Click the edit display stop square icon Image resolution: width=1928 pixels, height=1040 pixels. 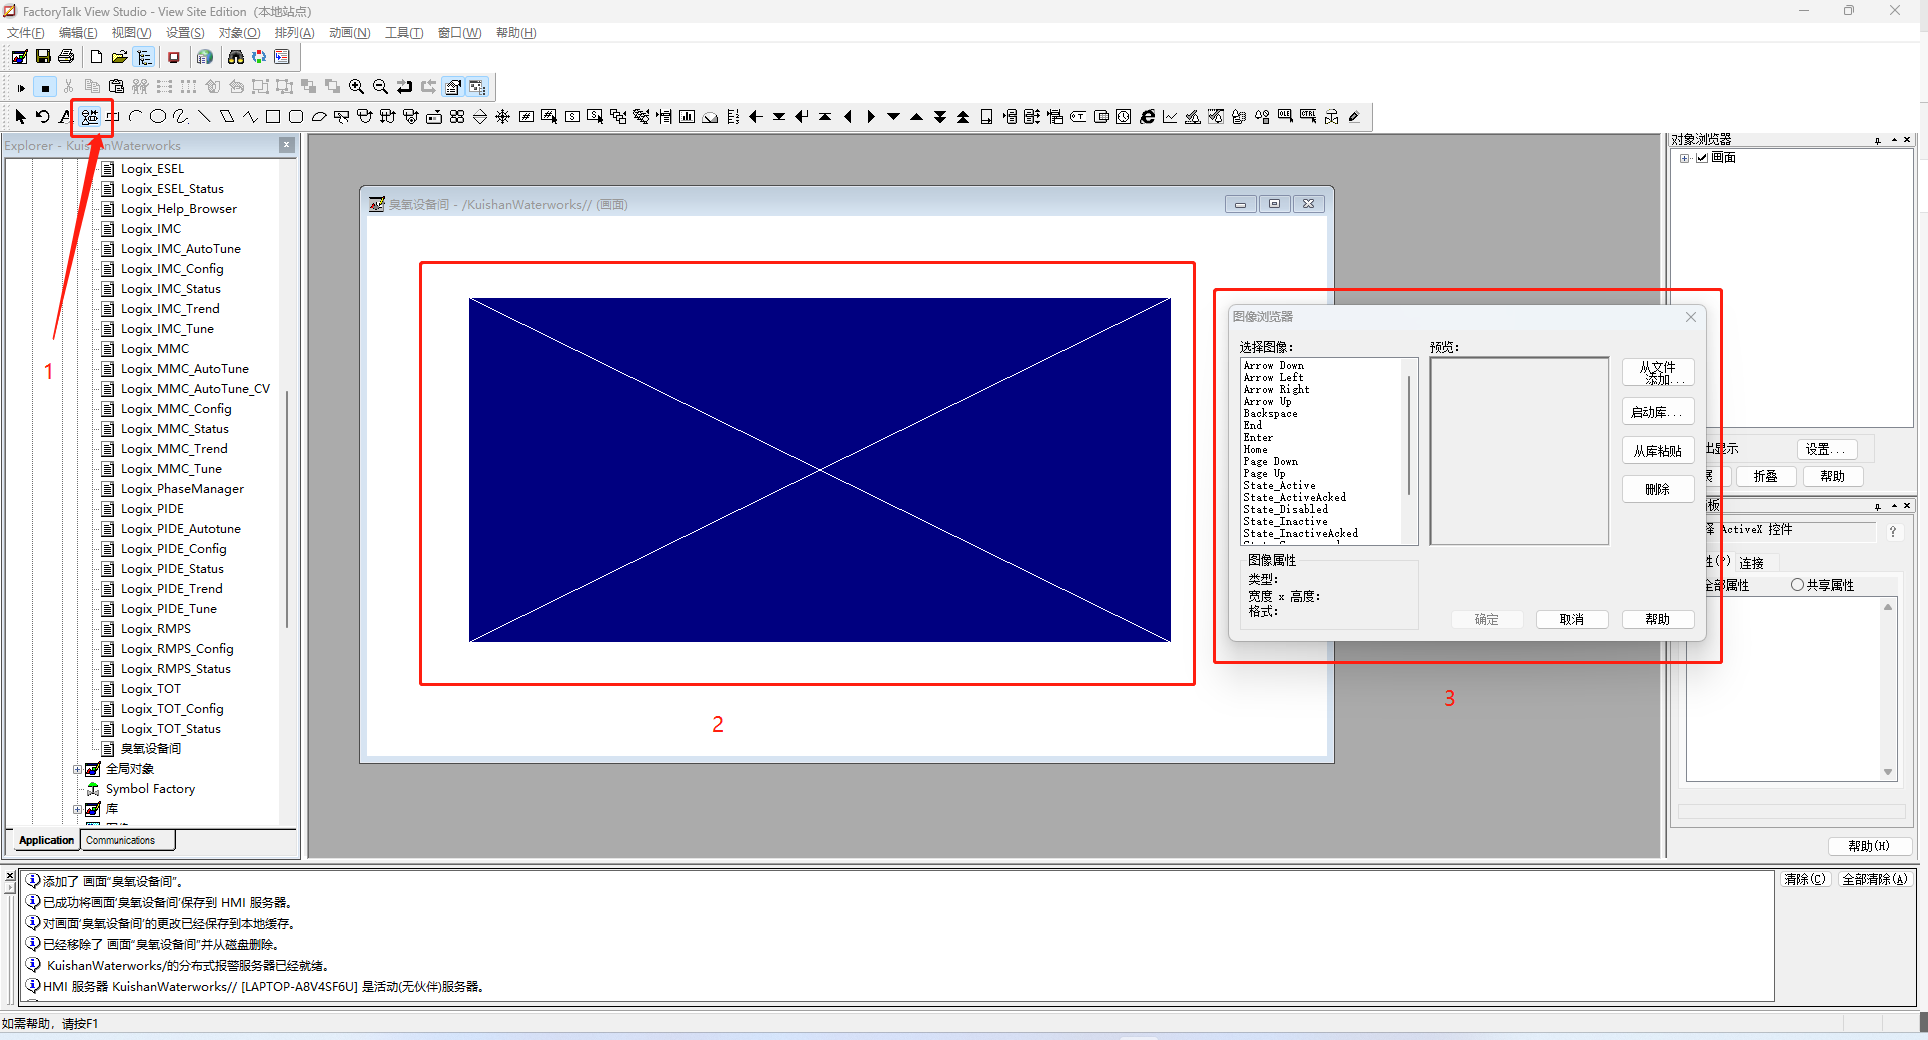pyautogui.click(x=45, y=87)
